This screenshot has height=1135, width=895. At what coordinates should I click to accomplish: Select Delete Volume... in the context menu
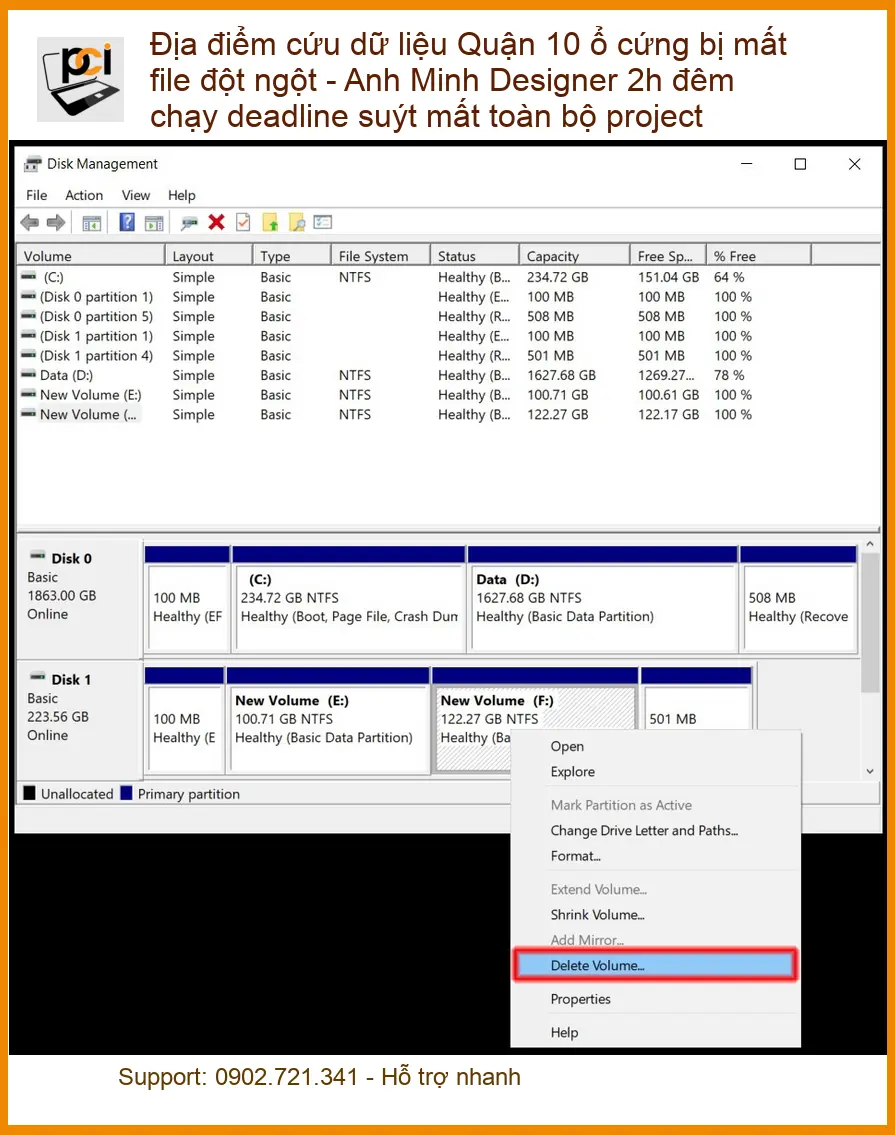click(x=655, y=965)
